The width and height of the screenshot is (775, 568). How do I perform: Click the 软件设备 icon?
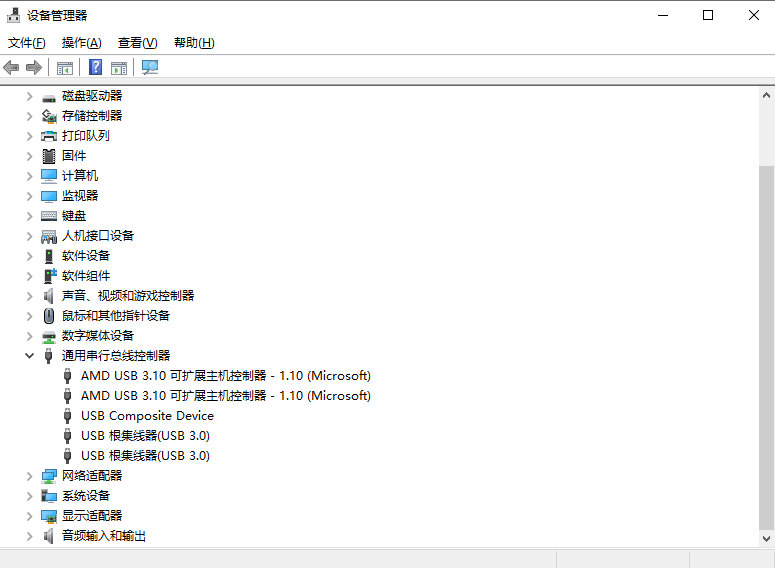pos(49,256)
